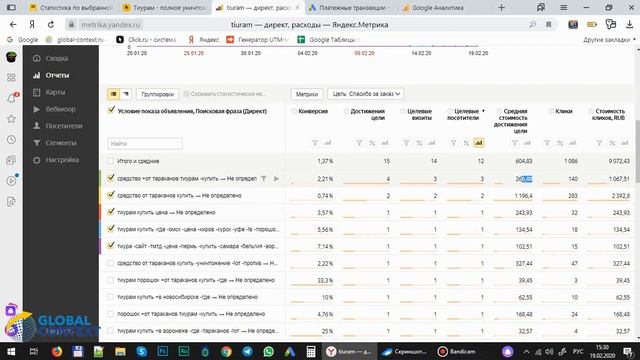Uncheck row 'тиурам купить -где -омск'
Image resolution: width=640 pixels, height=360 pixels.
click(x=111, y=229)
